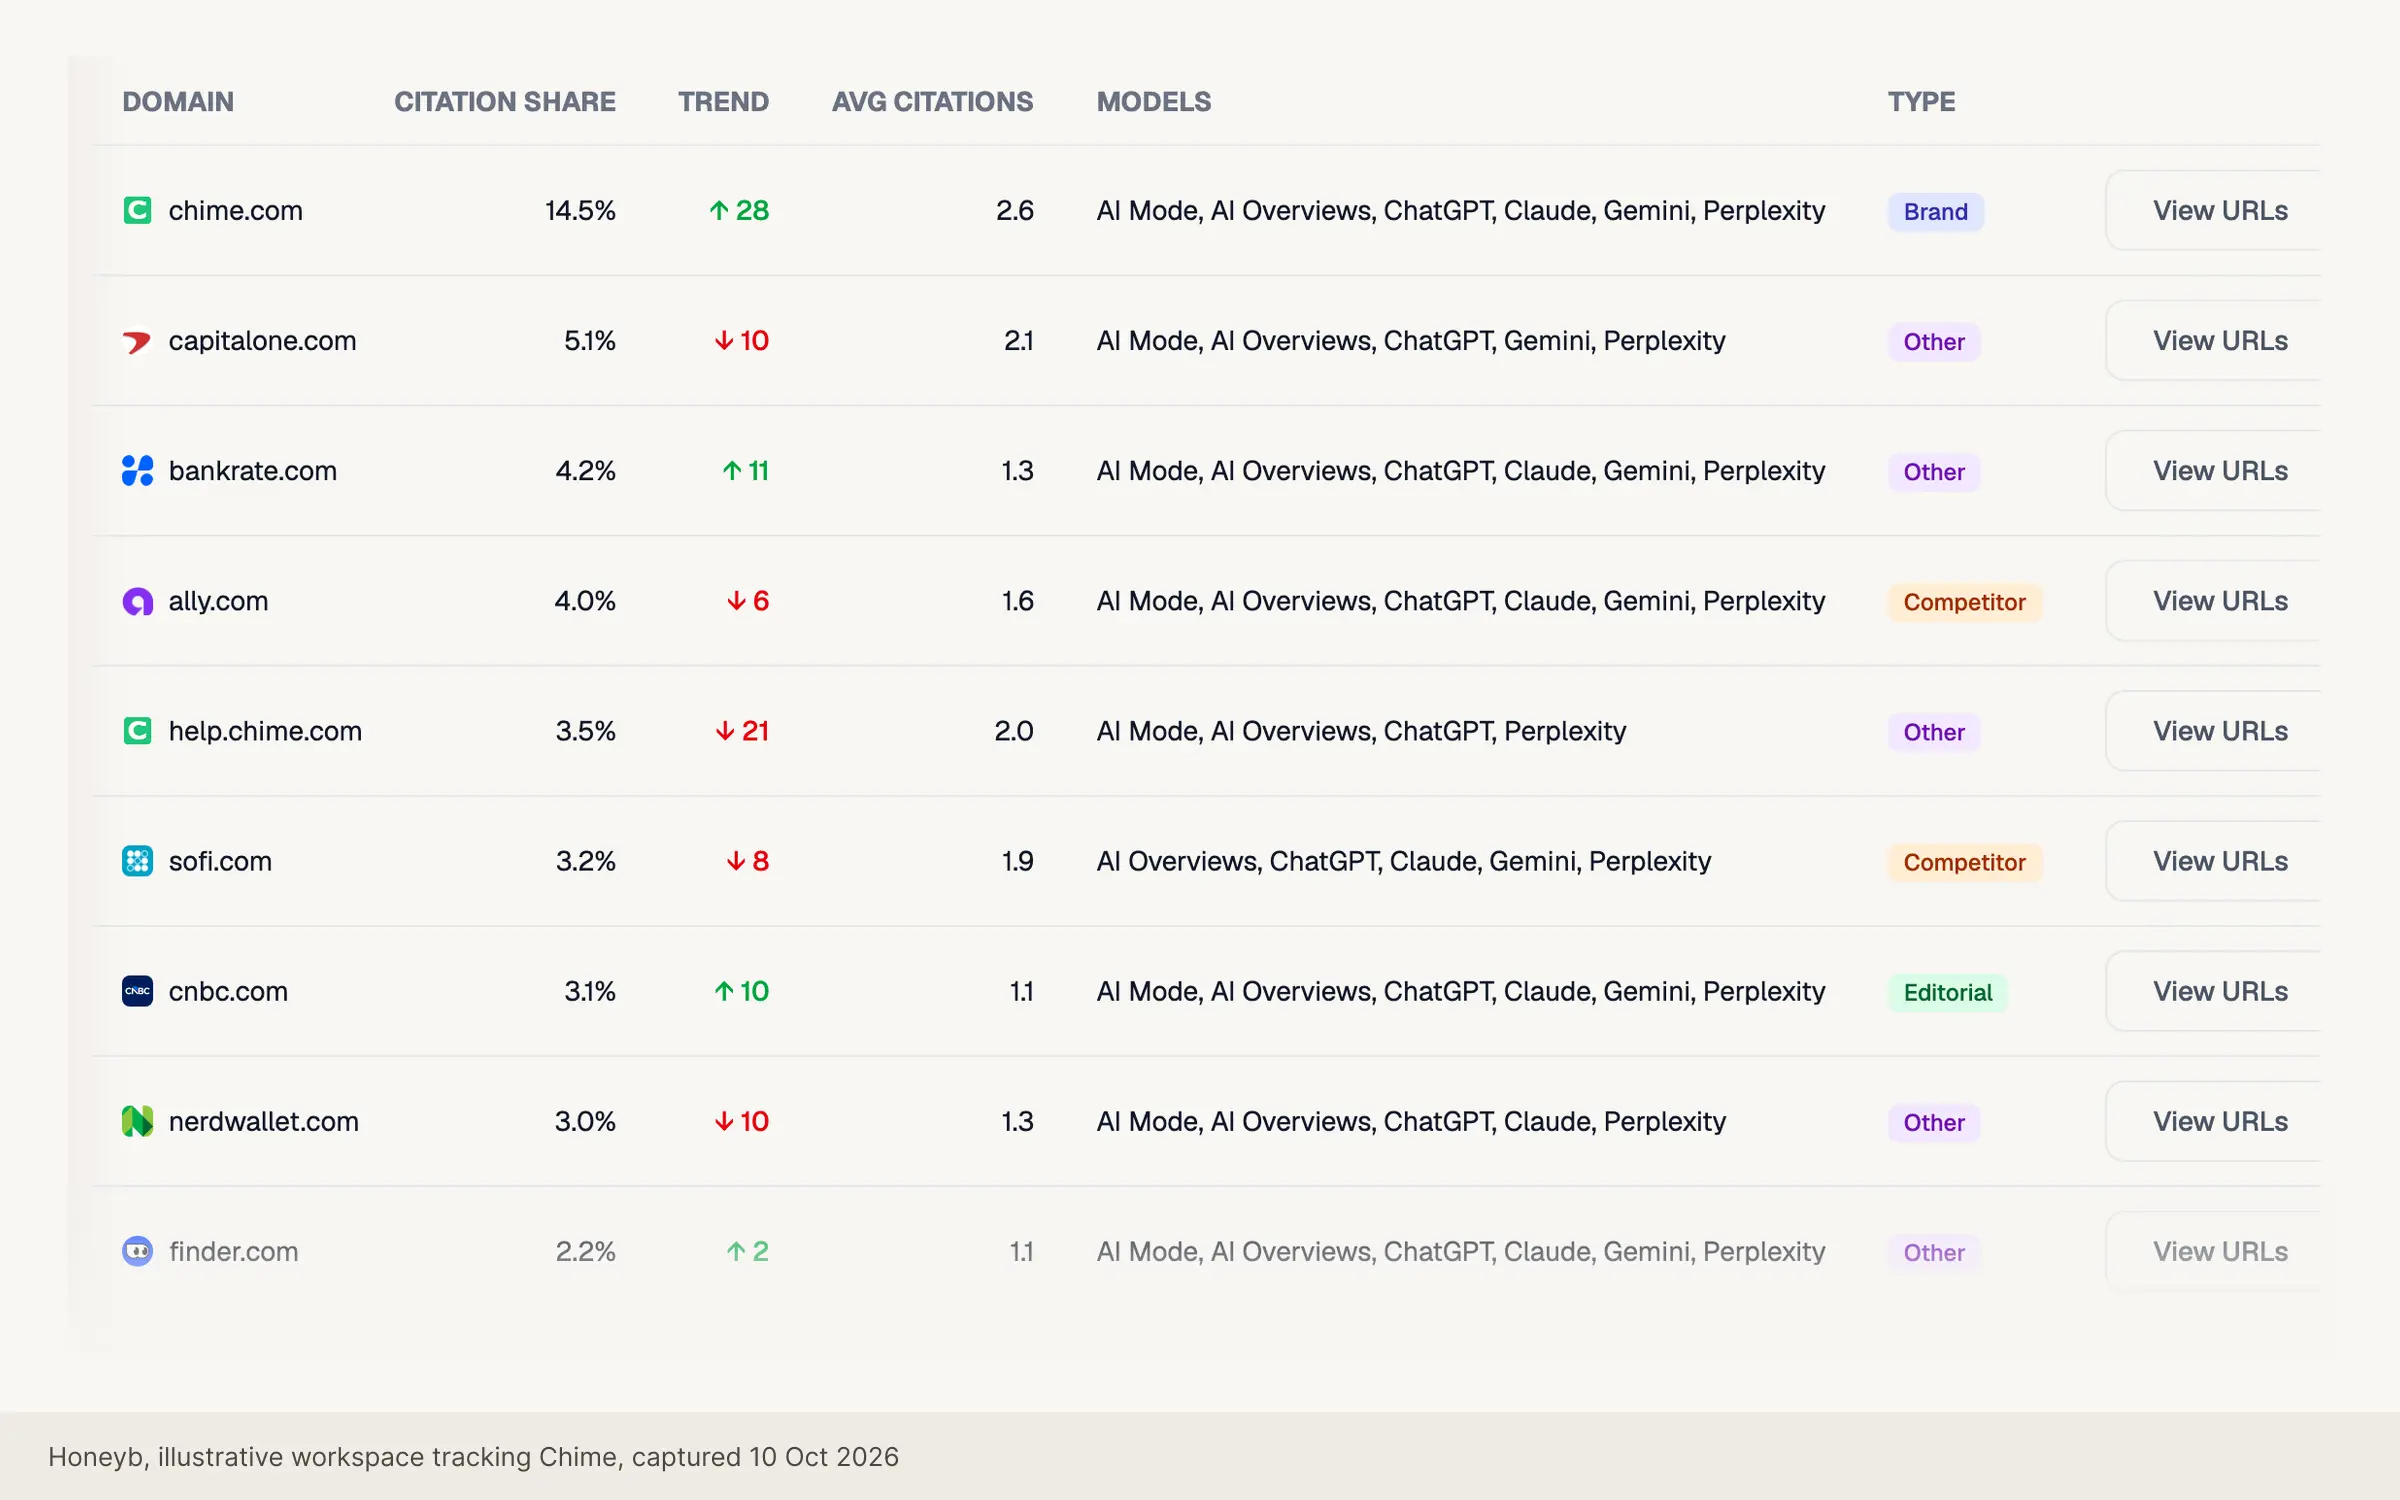Viewport: 2400px width, 1500px height.
Task: Click the ally.com purple logo icon
Action: [x=137, y=601]
